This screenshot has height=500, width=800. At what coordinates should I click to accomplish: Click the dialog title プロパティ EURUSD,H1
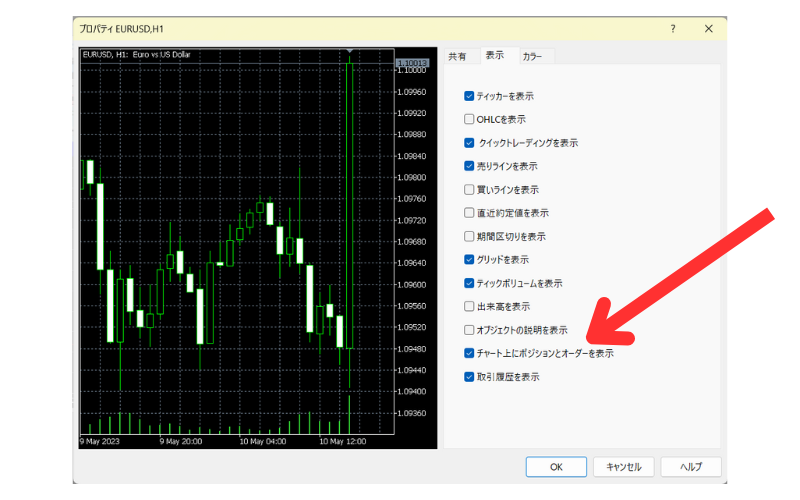121,29
